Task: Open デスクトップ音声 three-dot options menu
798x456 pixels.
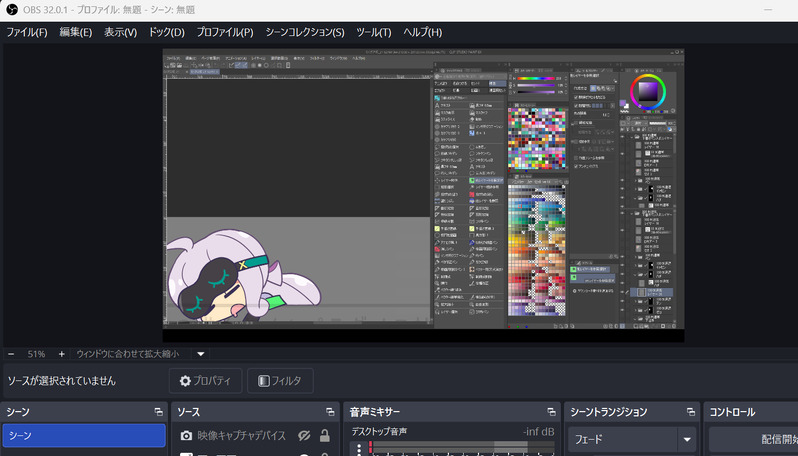Action: pyautogui.click(x=359, y=449)
